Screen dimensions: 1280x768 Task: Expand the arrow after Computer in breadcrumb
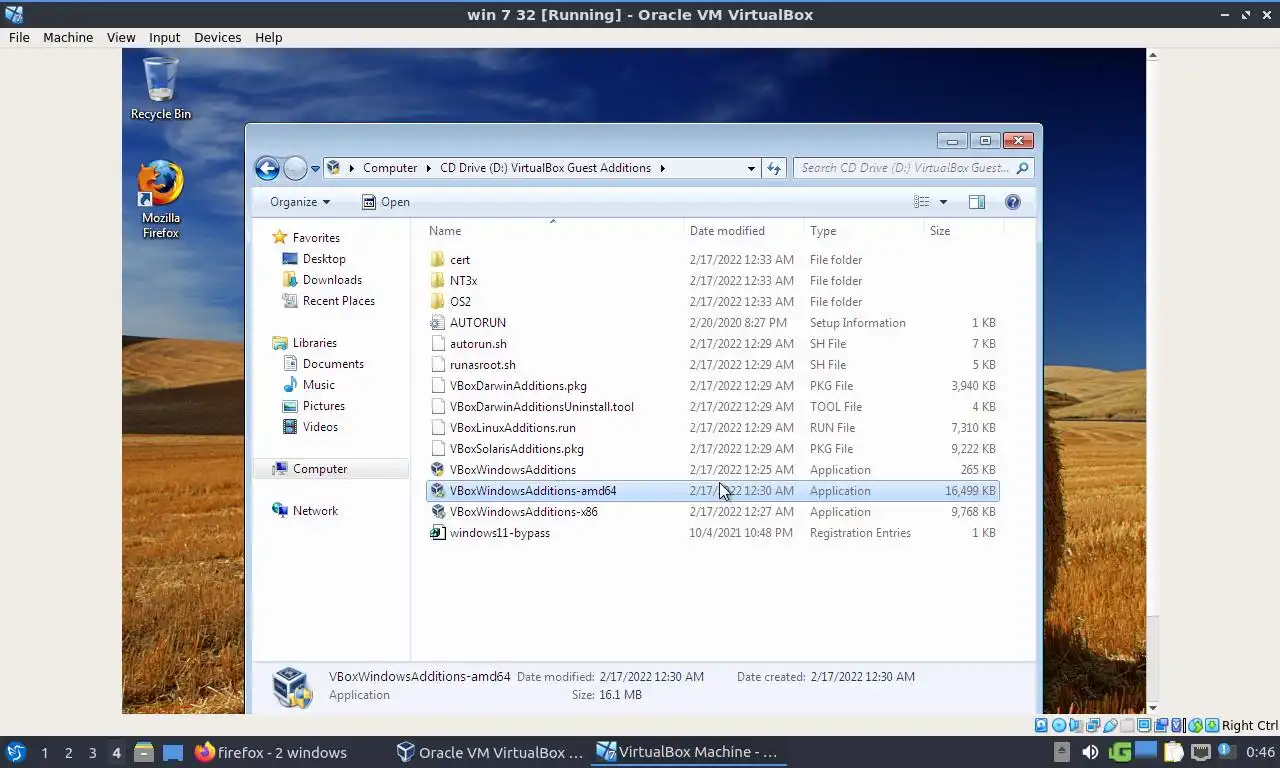click(429, 168)
